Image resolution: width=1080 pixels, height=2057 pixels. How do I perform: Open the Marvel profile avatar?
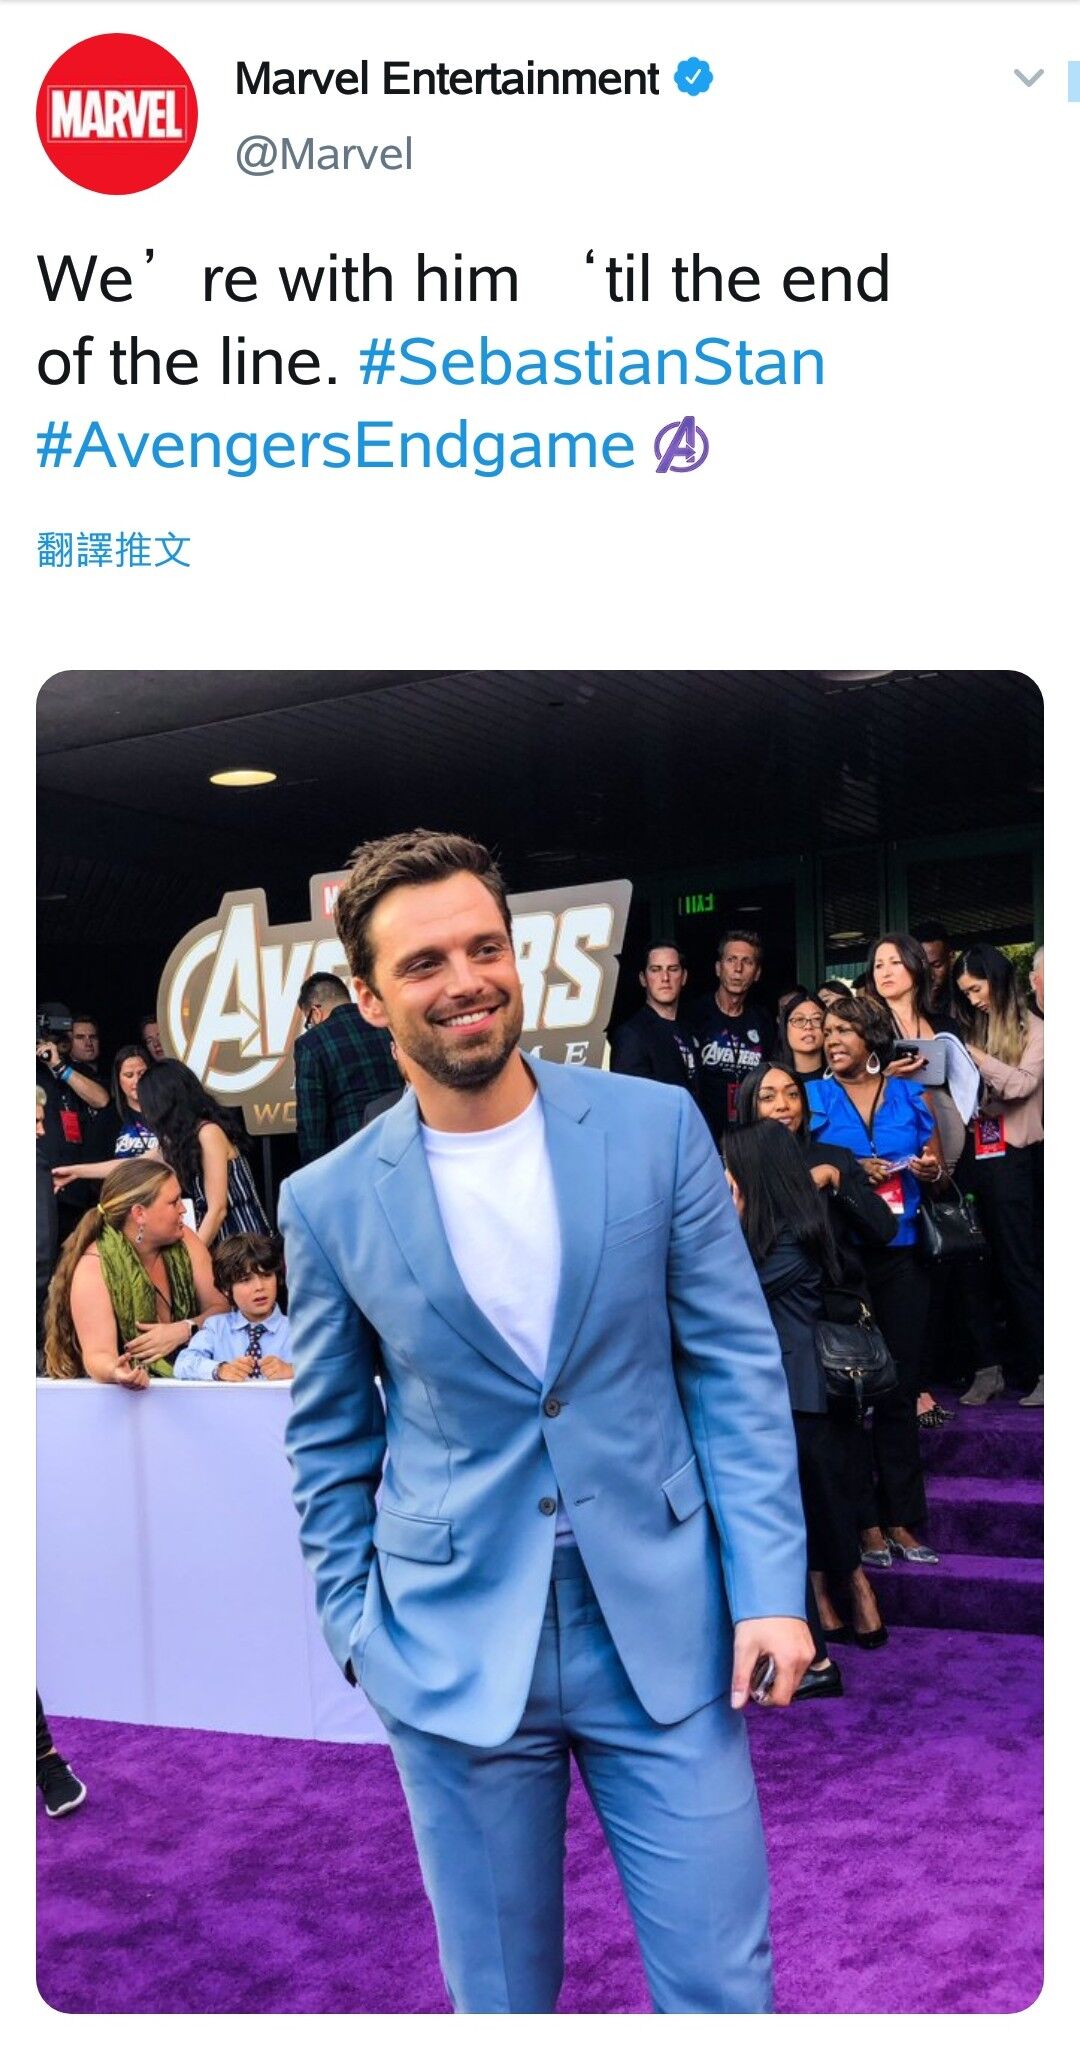tap(117, 114)
